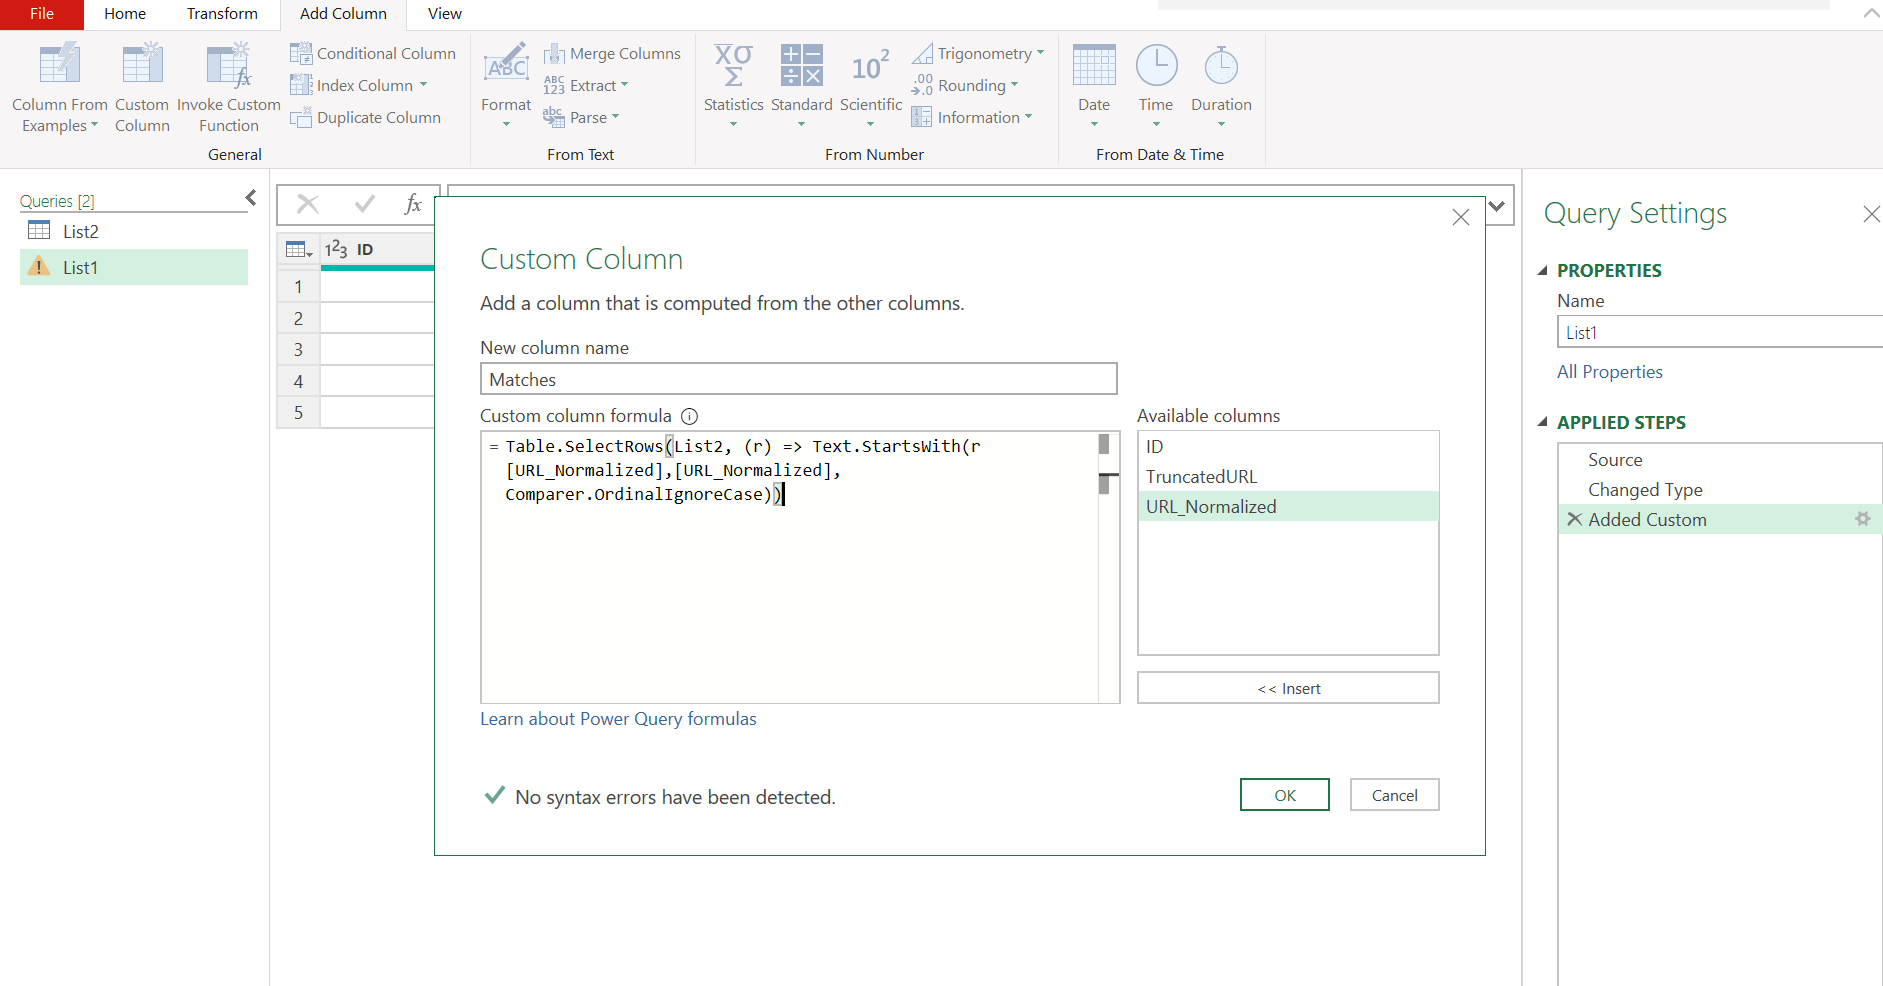Screen dimensions: 1883x986
Task: Open the Standard number operations
Action: point(801,86)
